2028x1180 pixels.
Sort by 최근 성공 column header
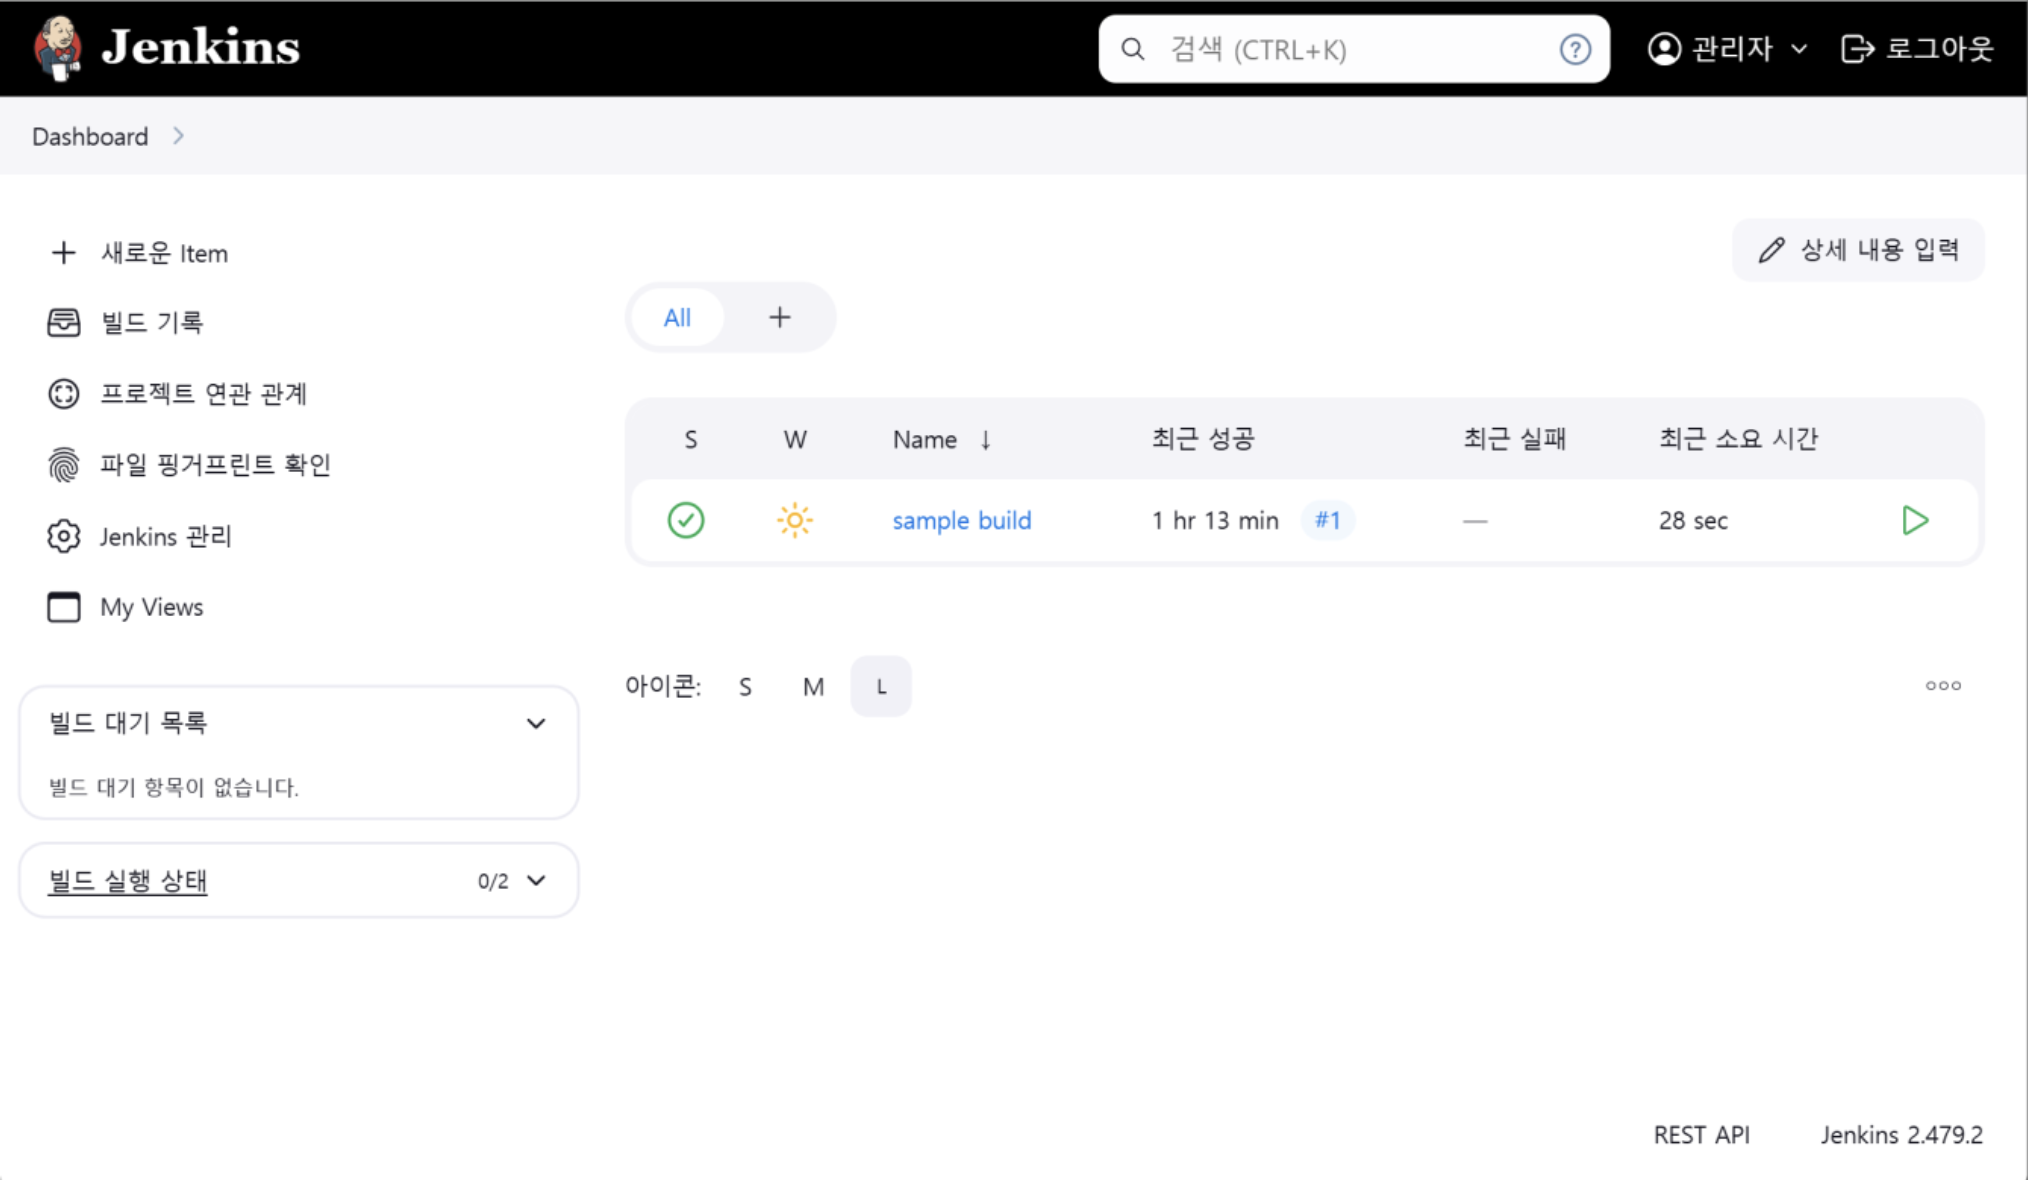click(x=1203, y=439)
